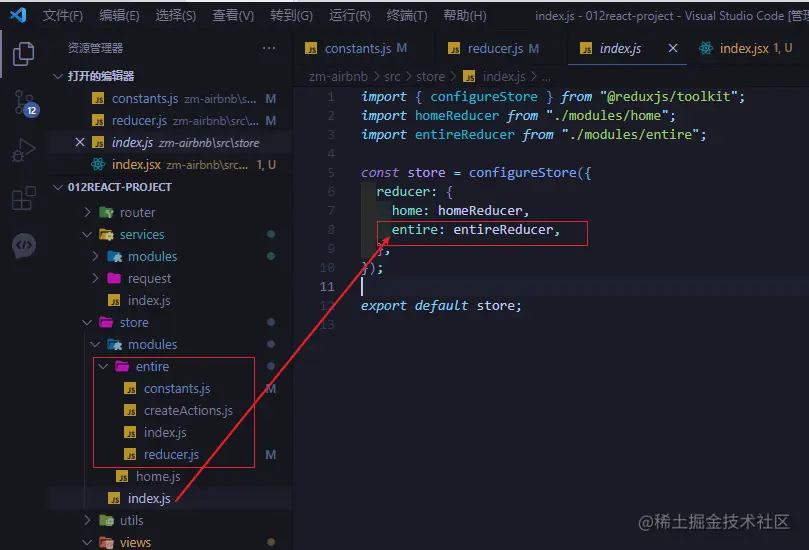Close index.js in open editors list

pyautogui.click(x=79, y=142)
